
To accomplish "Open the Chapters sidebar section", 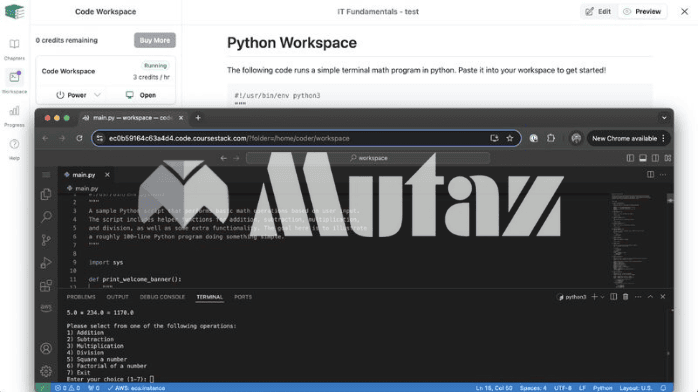I will 14,49.
